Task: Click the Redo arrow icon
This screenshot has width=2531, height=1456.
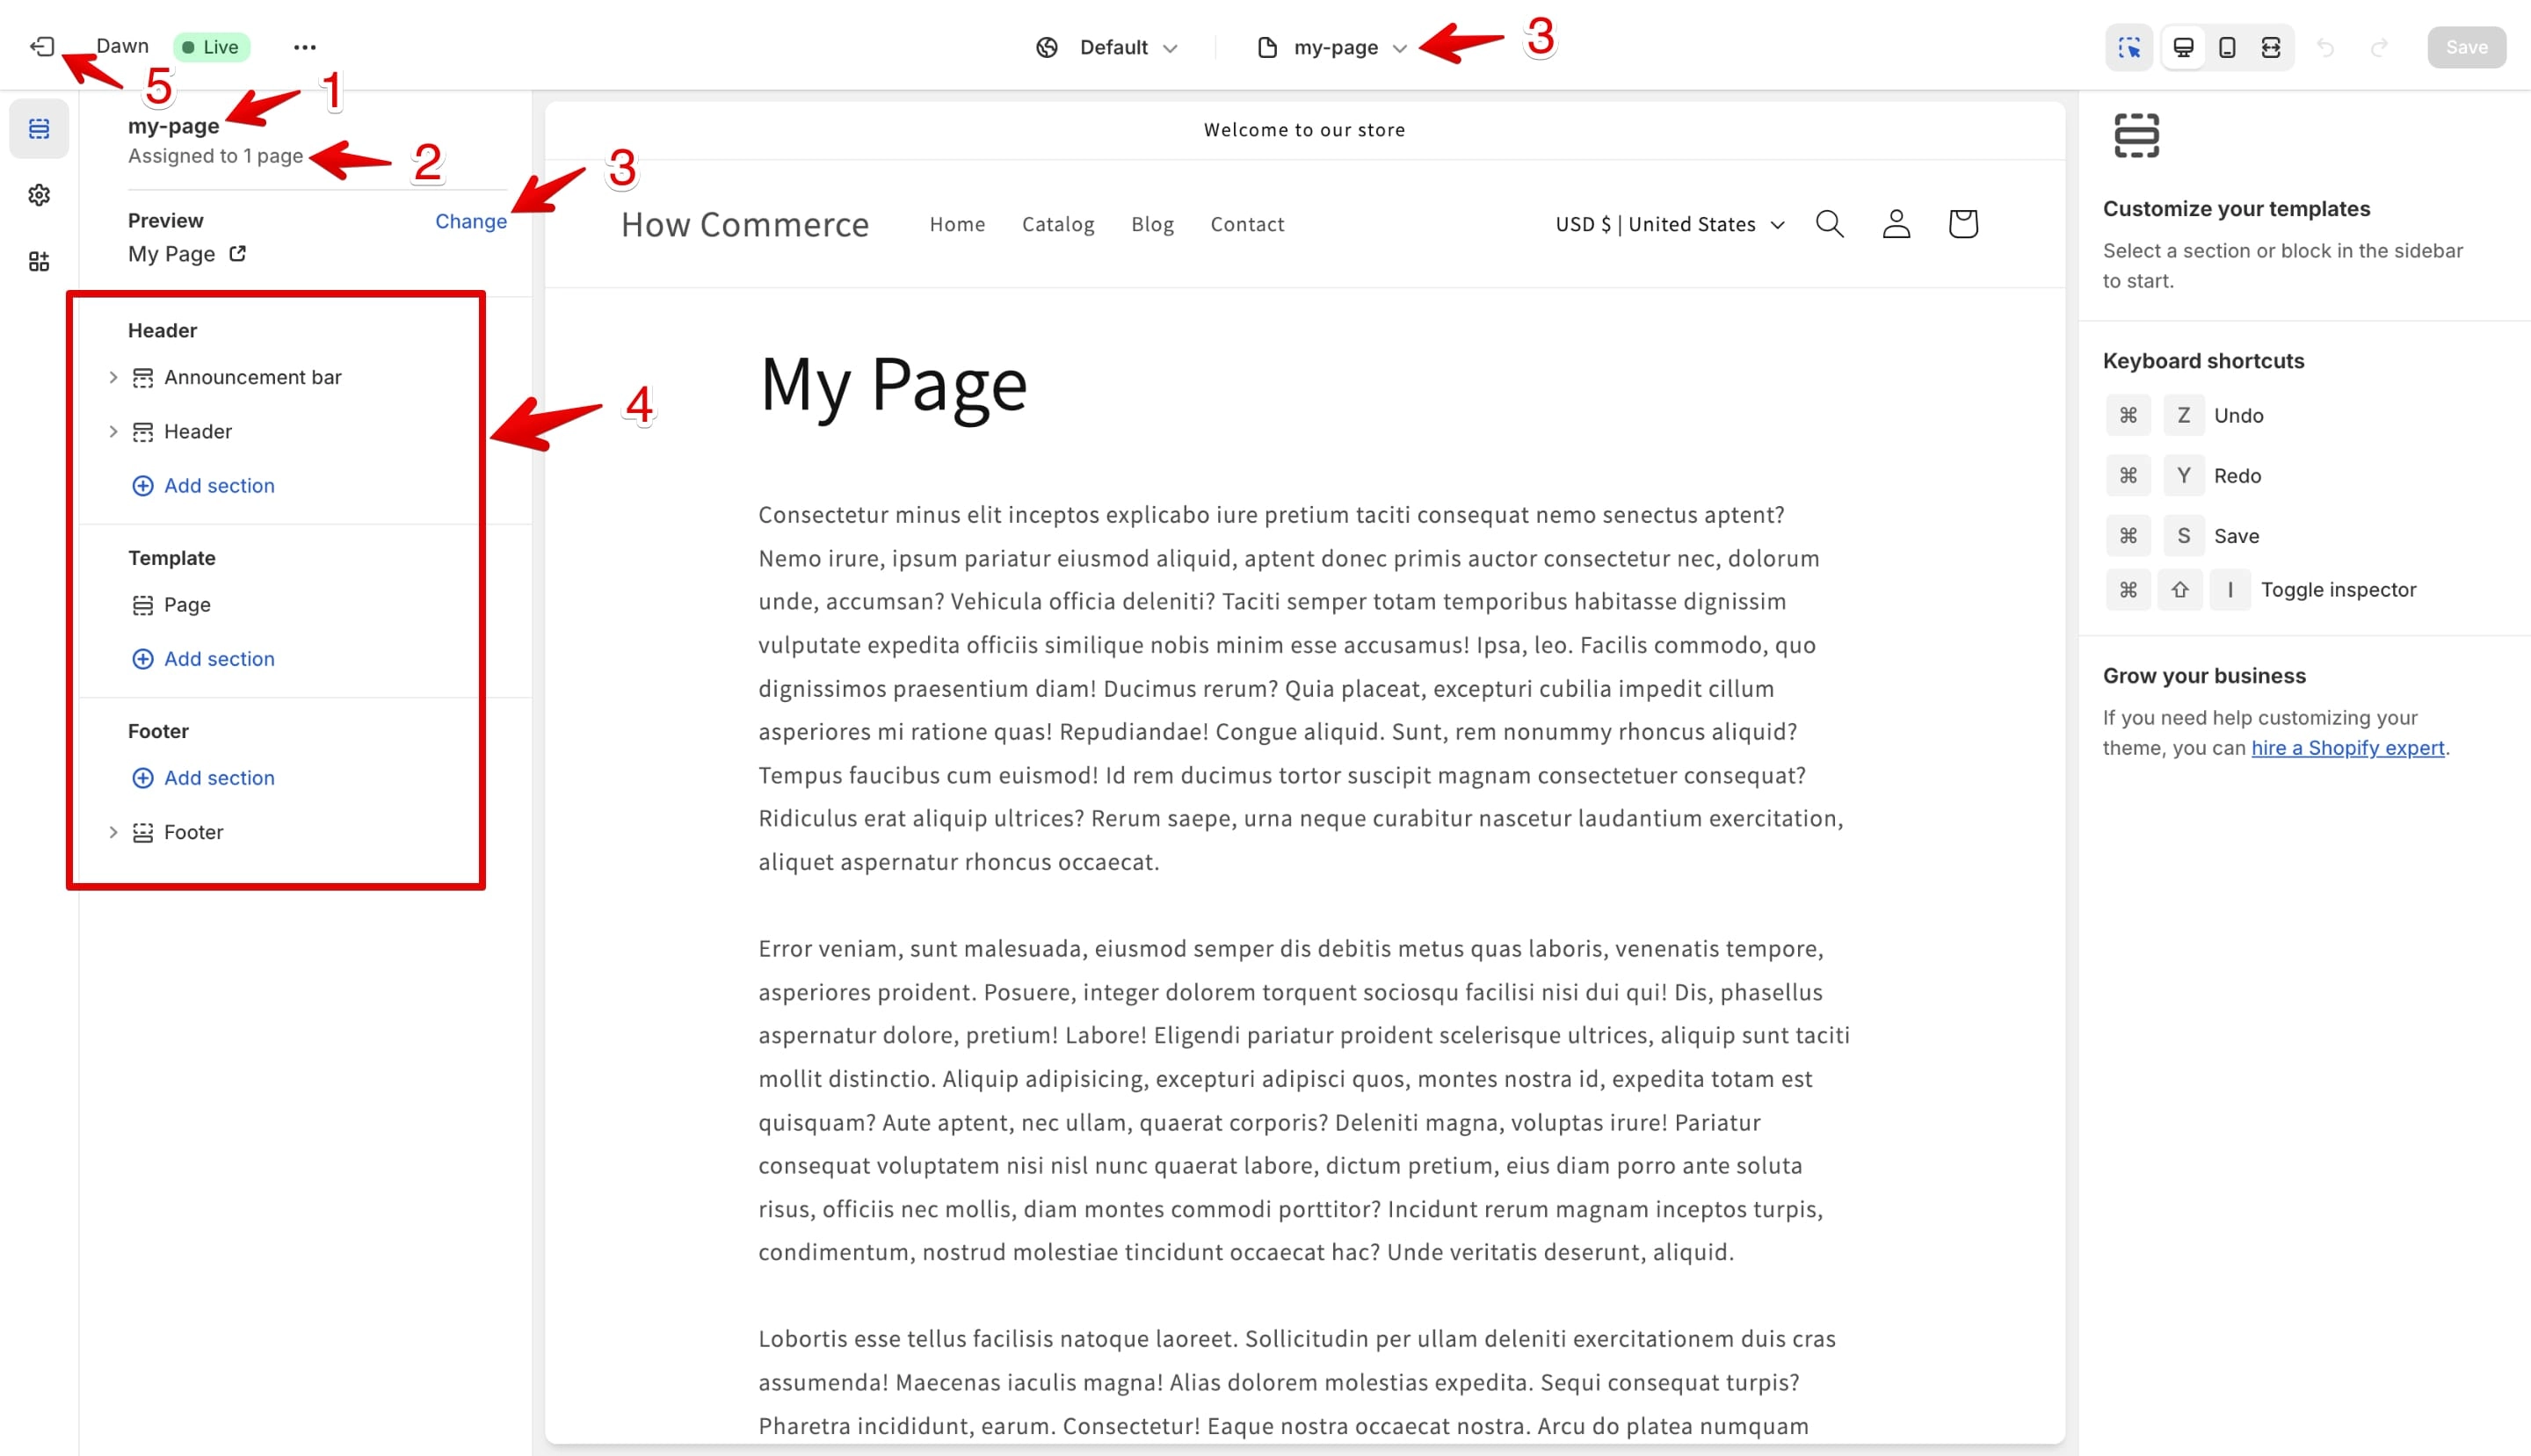Action: (x=2380, y=47)
